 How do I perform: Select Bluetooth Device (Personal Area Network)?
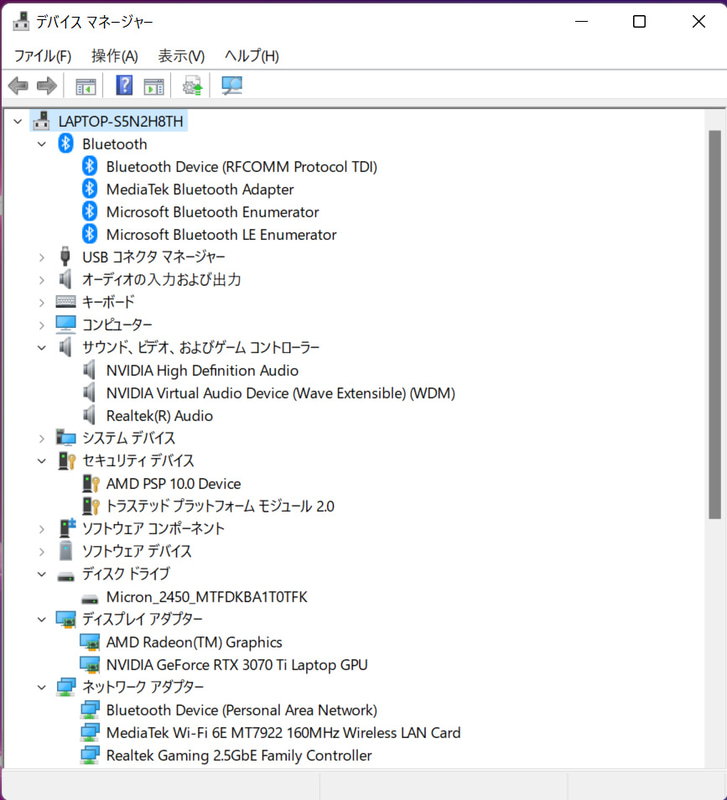pos(241,710)
